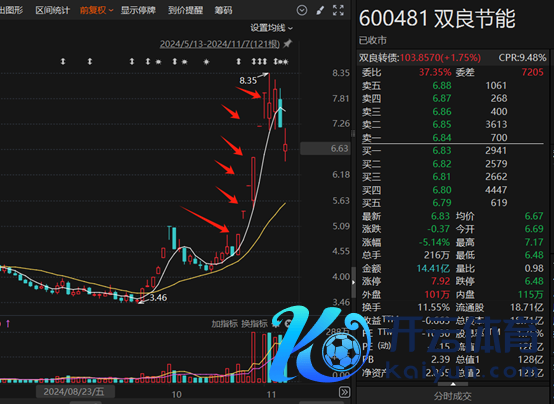Open indicator settings gear next to 换指标
554x404 pixels.
[x=275, y=324]
